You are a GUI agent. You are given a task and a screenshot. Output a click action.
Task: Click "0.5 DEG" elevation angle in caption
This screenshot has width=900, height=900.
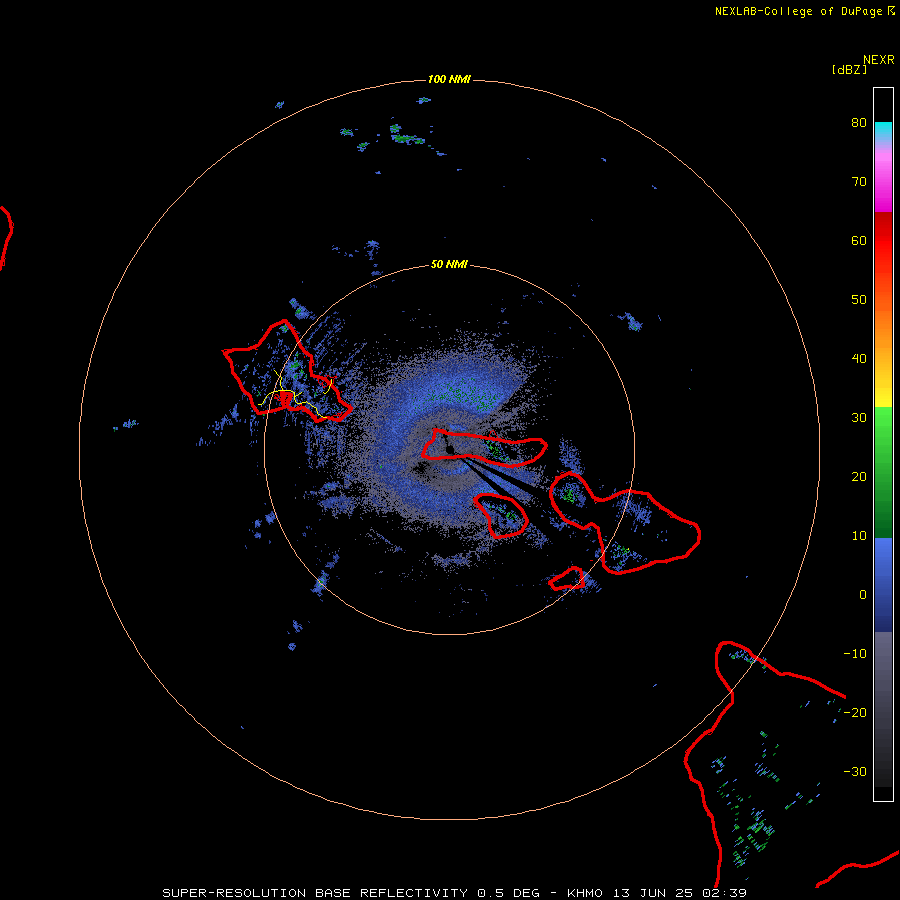click(509, 893)
